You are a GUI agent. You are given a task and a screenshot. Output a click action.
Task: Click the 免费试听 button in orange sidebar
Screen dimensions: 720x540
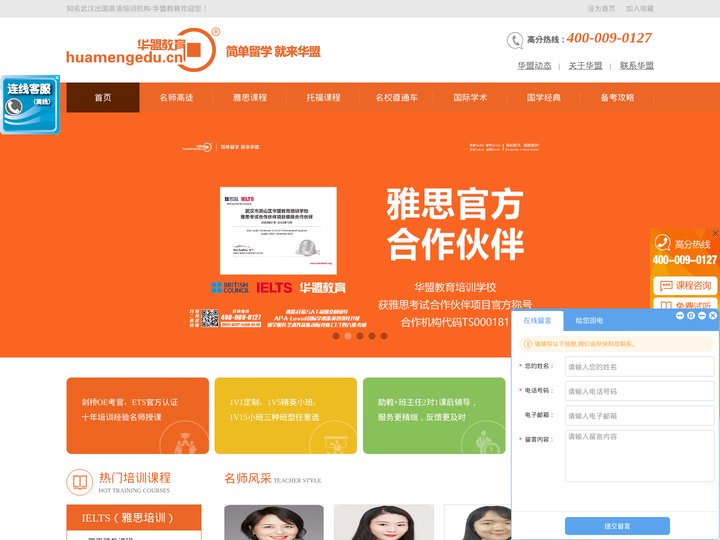tap(686, 304)
